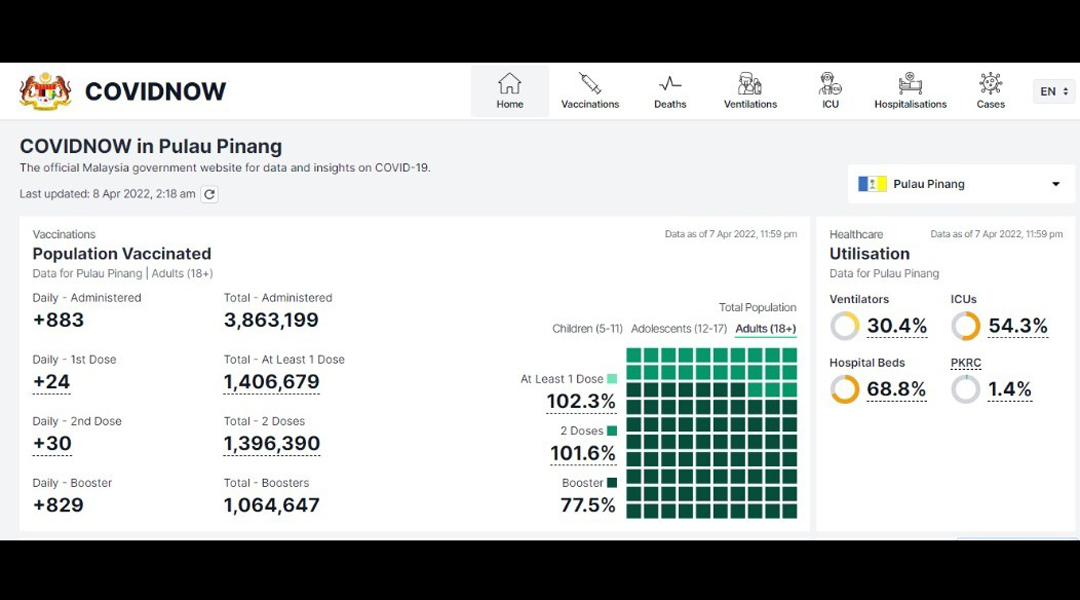Switch to Children (5-11) tab
The height and width of the screenshot is (600, 1080).
click(x=587, y=329)
